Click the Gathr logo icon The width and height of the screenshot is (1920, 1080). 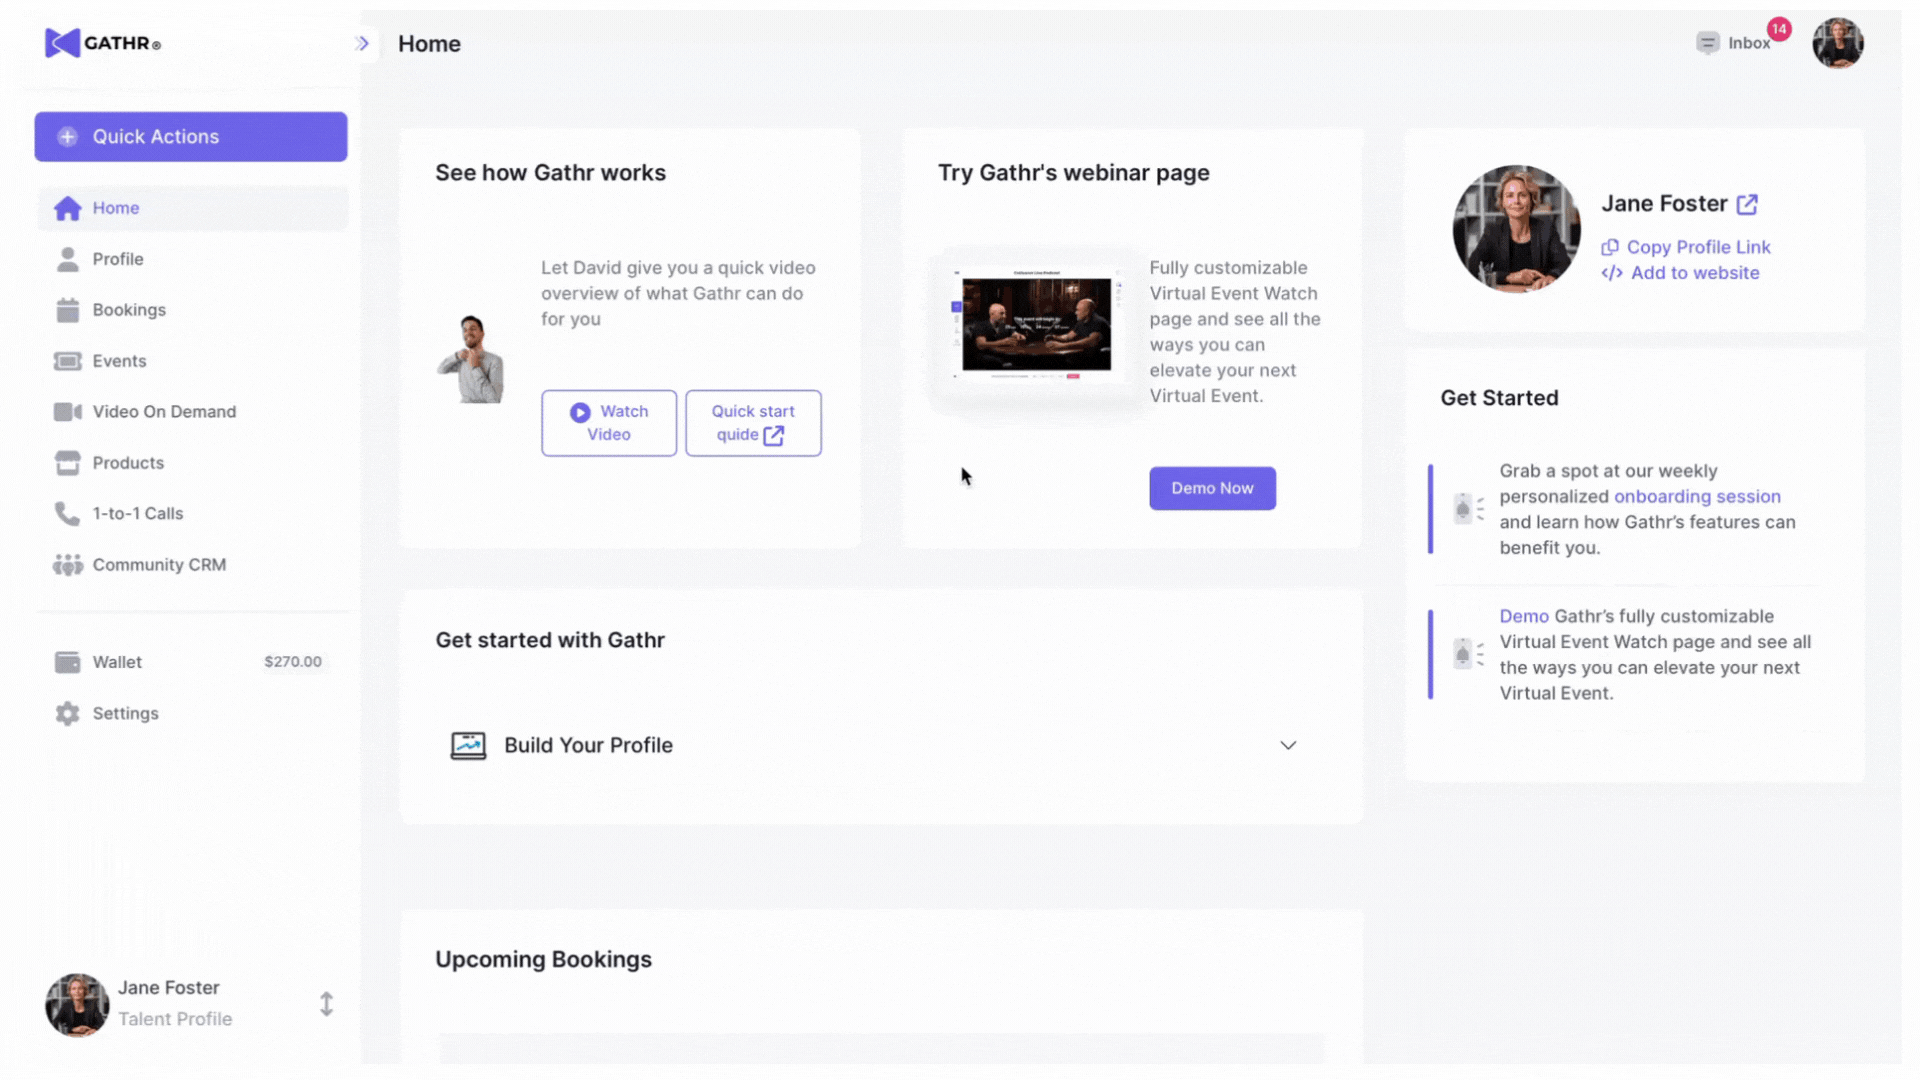point(62,43)
